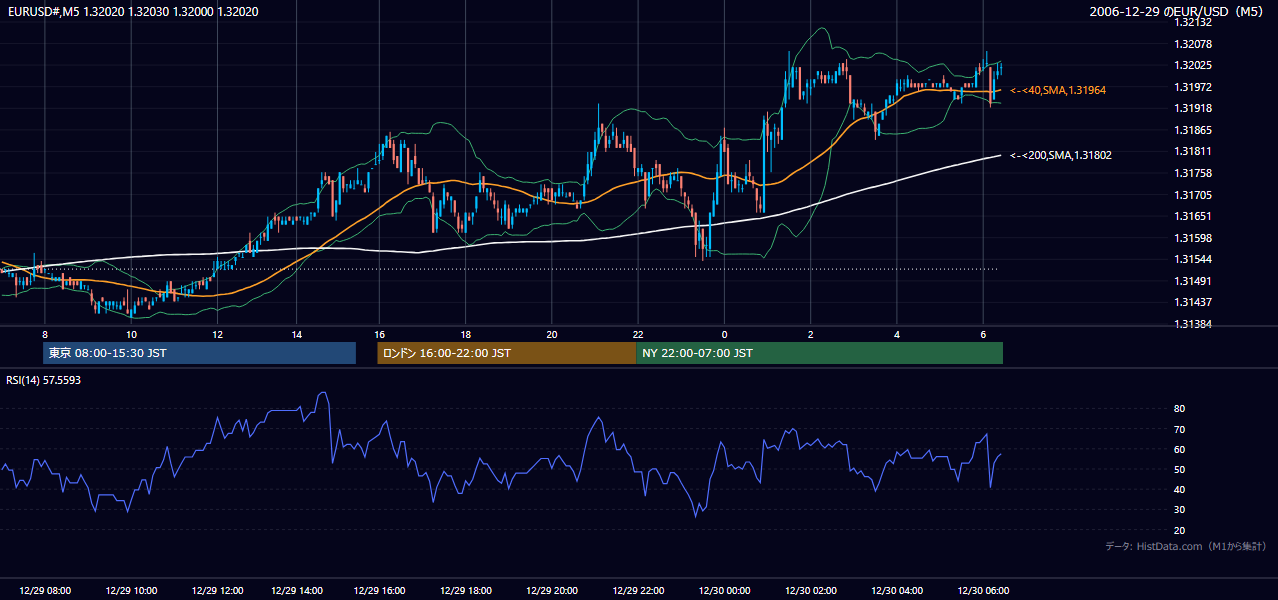Click the データ: HistData.com source credit
The image size is (1278, 600).
tap(1186, 546)
